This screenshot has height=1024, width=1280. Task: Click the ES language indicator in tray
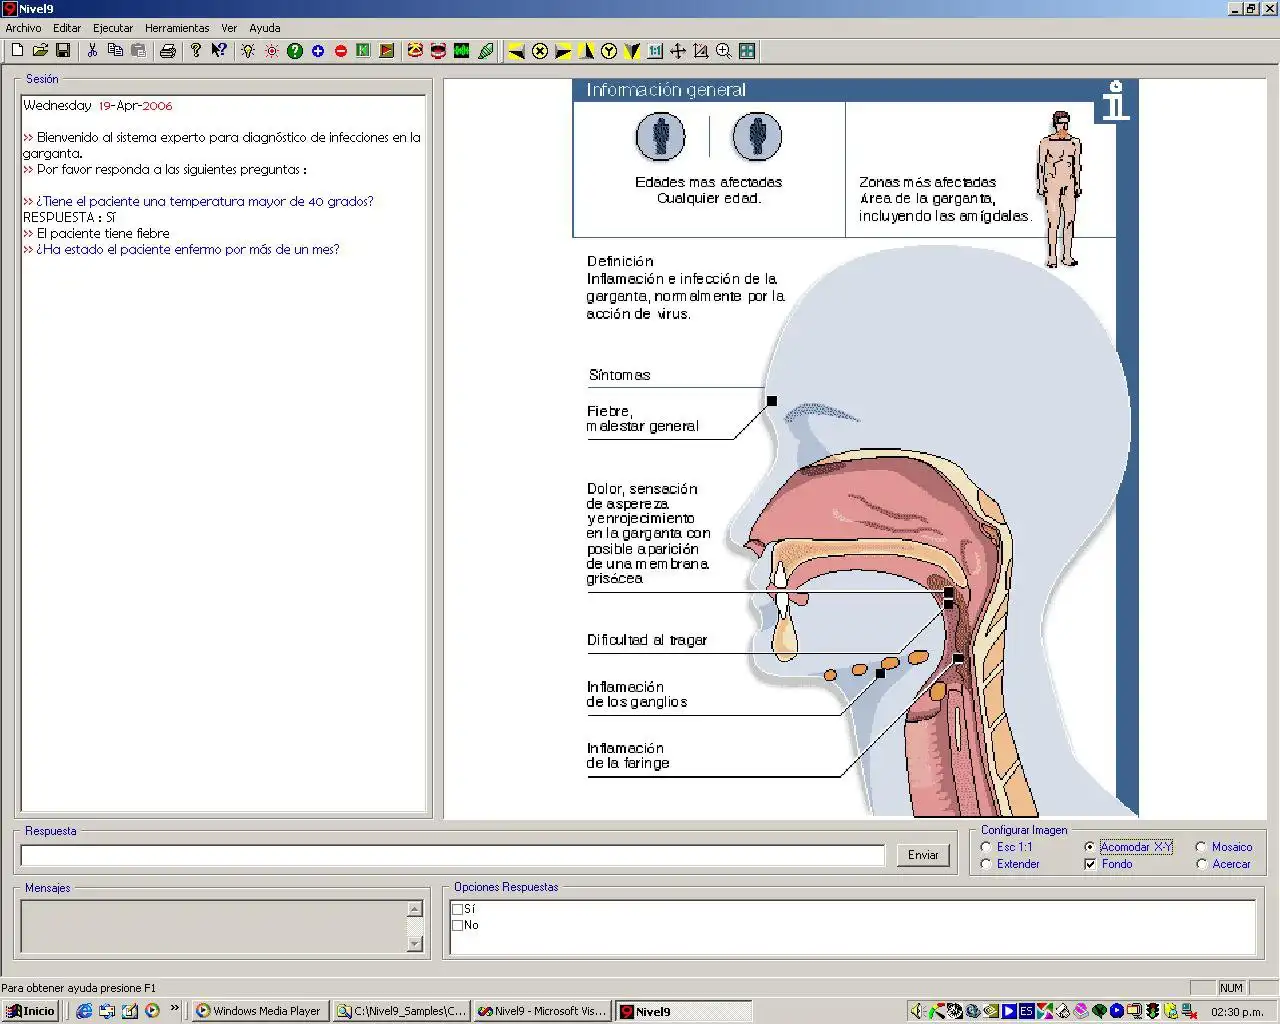pos(1026,1011)
